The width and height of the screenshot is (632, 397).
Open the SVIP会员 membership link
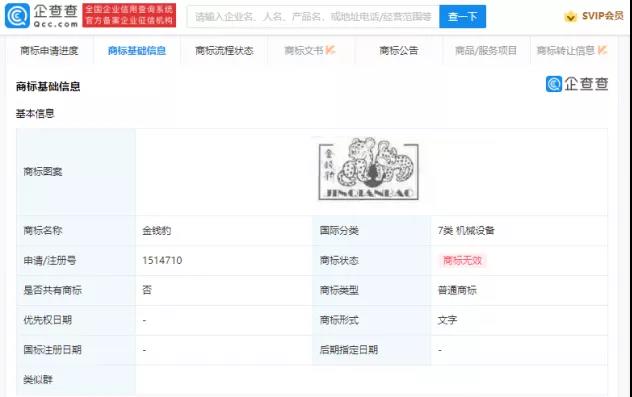tap(603, 16)
